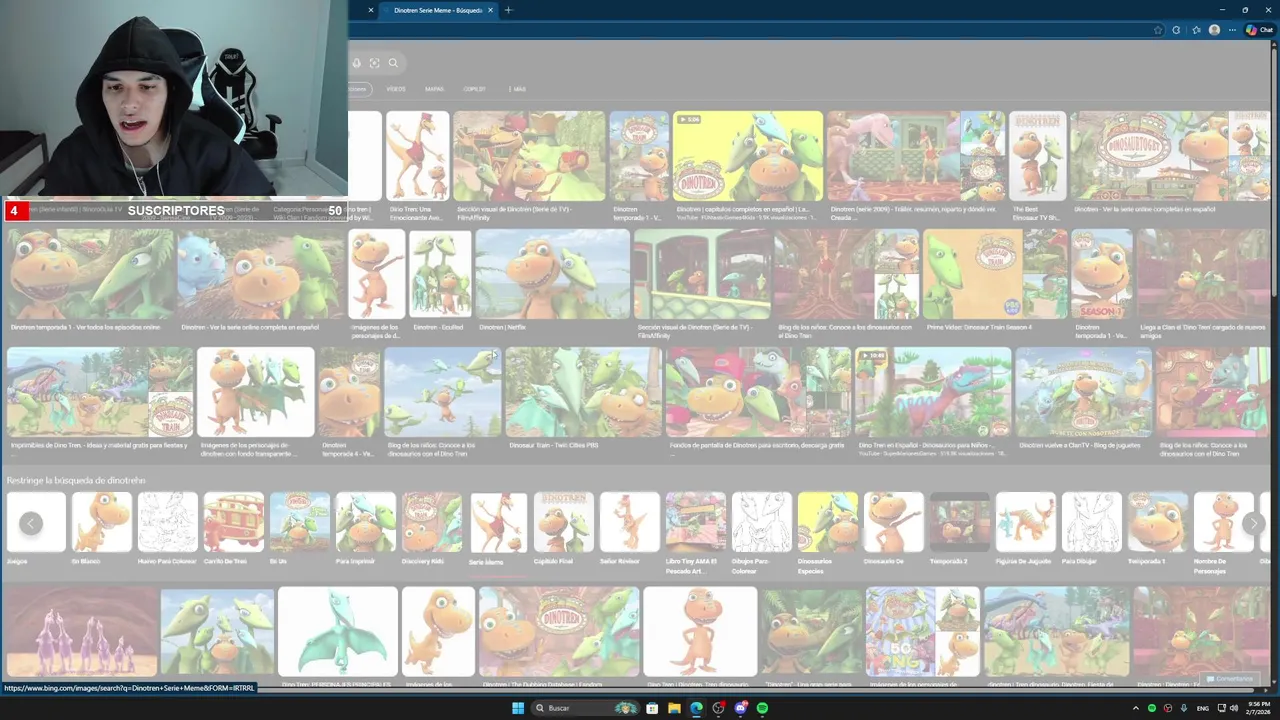This screenshot has height=720, width=1280.
Task: Click the microphone icon in system tray
Action: click(1184, 708)
